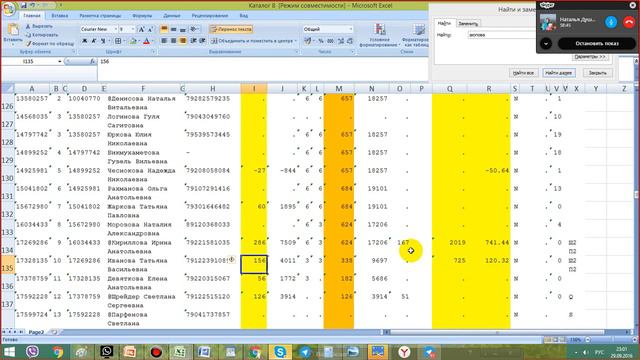The height and width of the screenshot is (360, 640).
Task: Open Условное форматирование menu
Action: [x=380, y=35]
